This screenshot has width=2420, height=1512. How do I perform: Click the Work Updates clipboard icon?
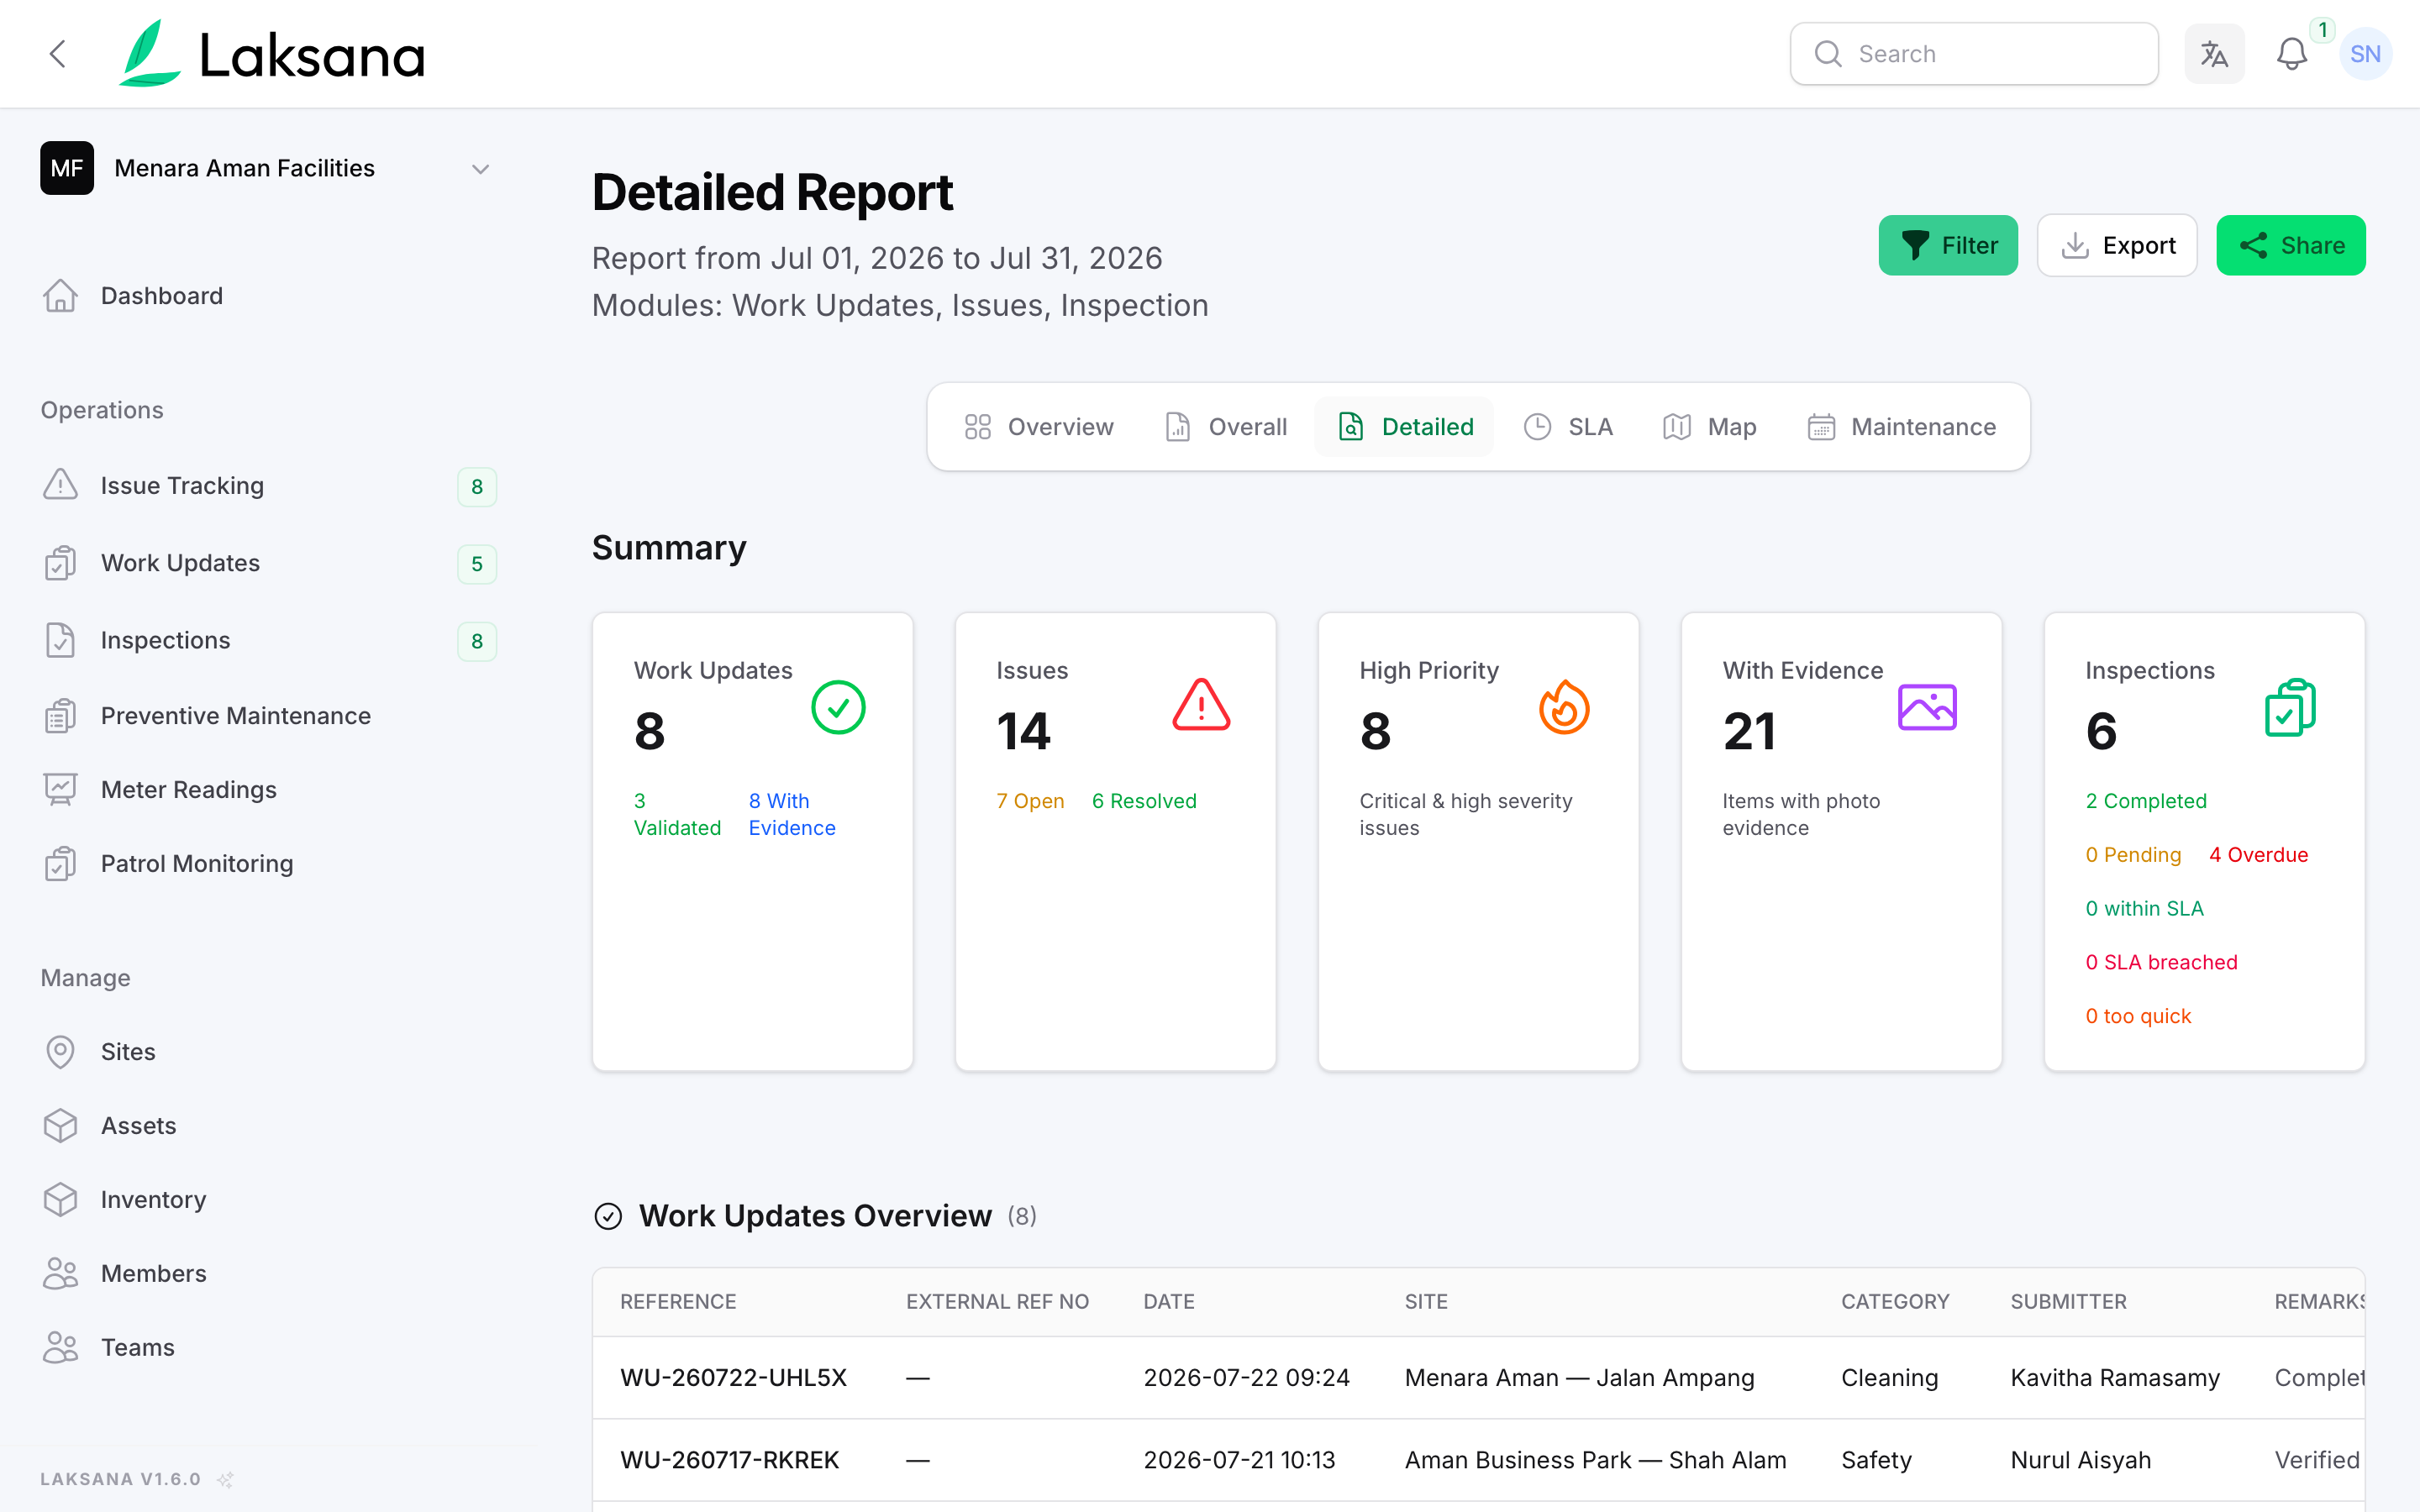(60, 563)
